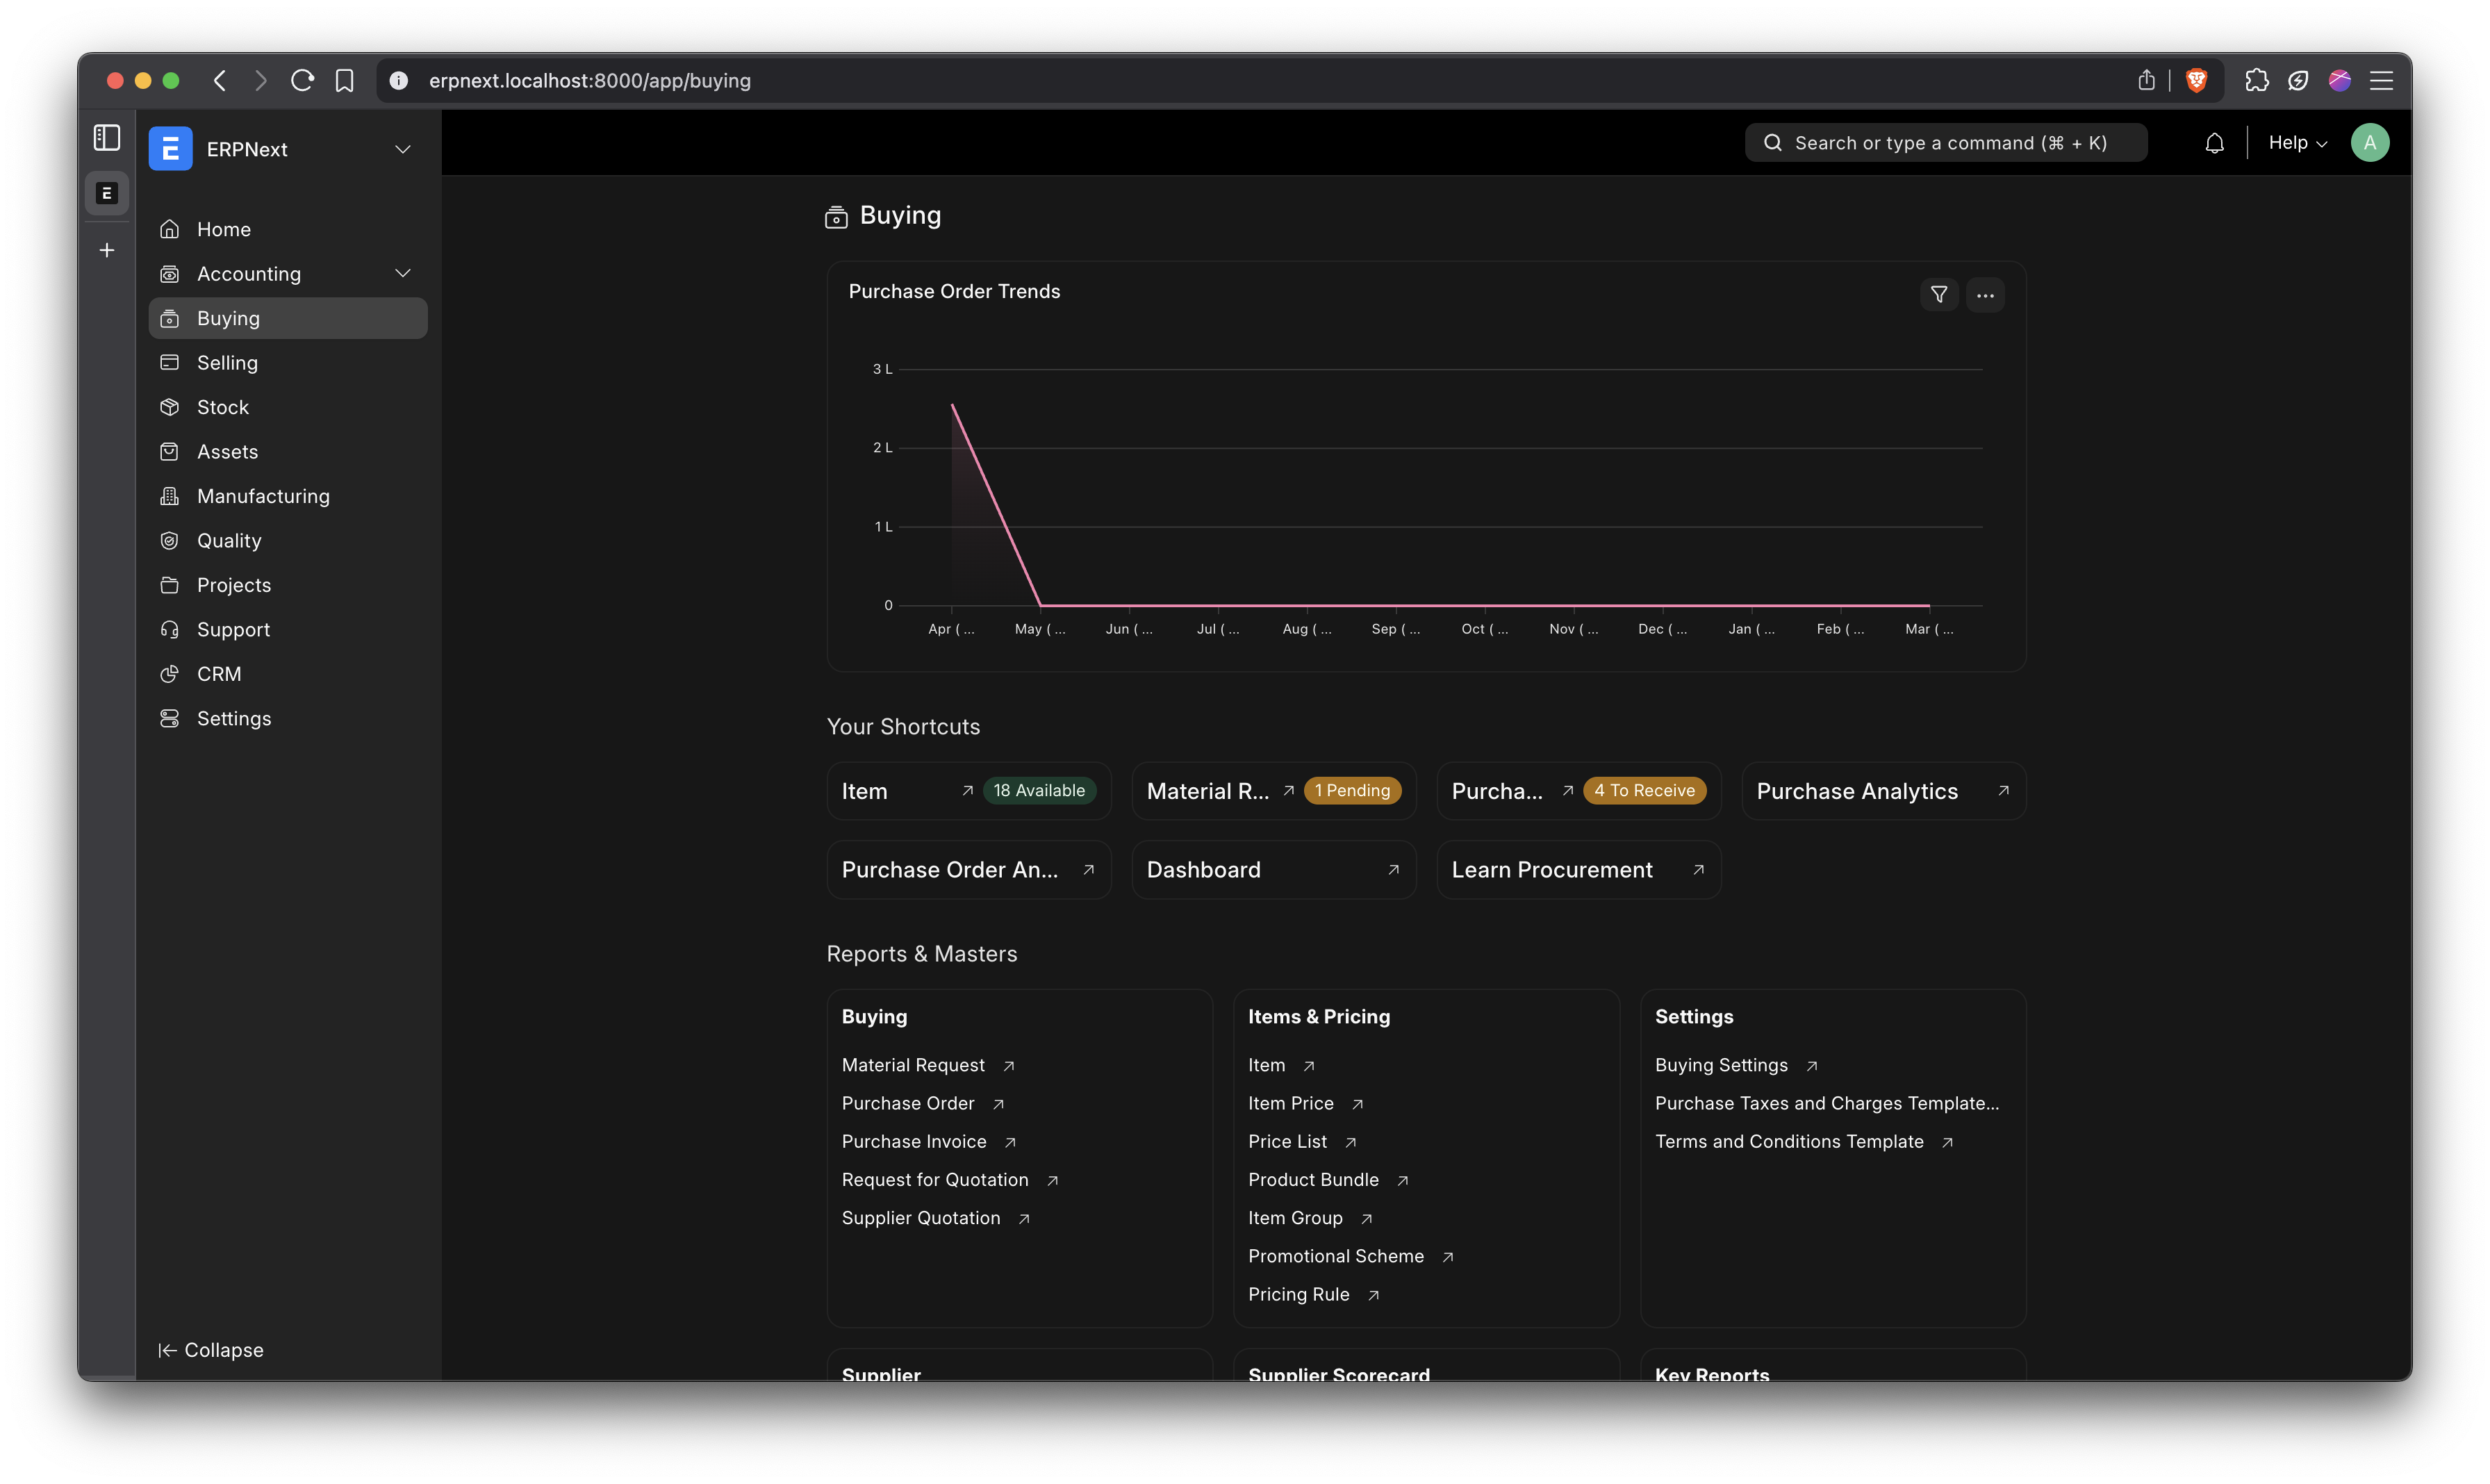The width and height of the screenshot is (2490, 1484).
Task: Open Purchase Order Analysis shortcut
Action: tap(968, 870)
